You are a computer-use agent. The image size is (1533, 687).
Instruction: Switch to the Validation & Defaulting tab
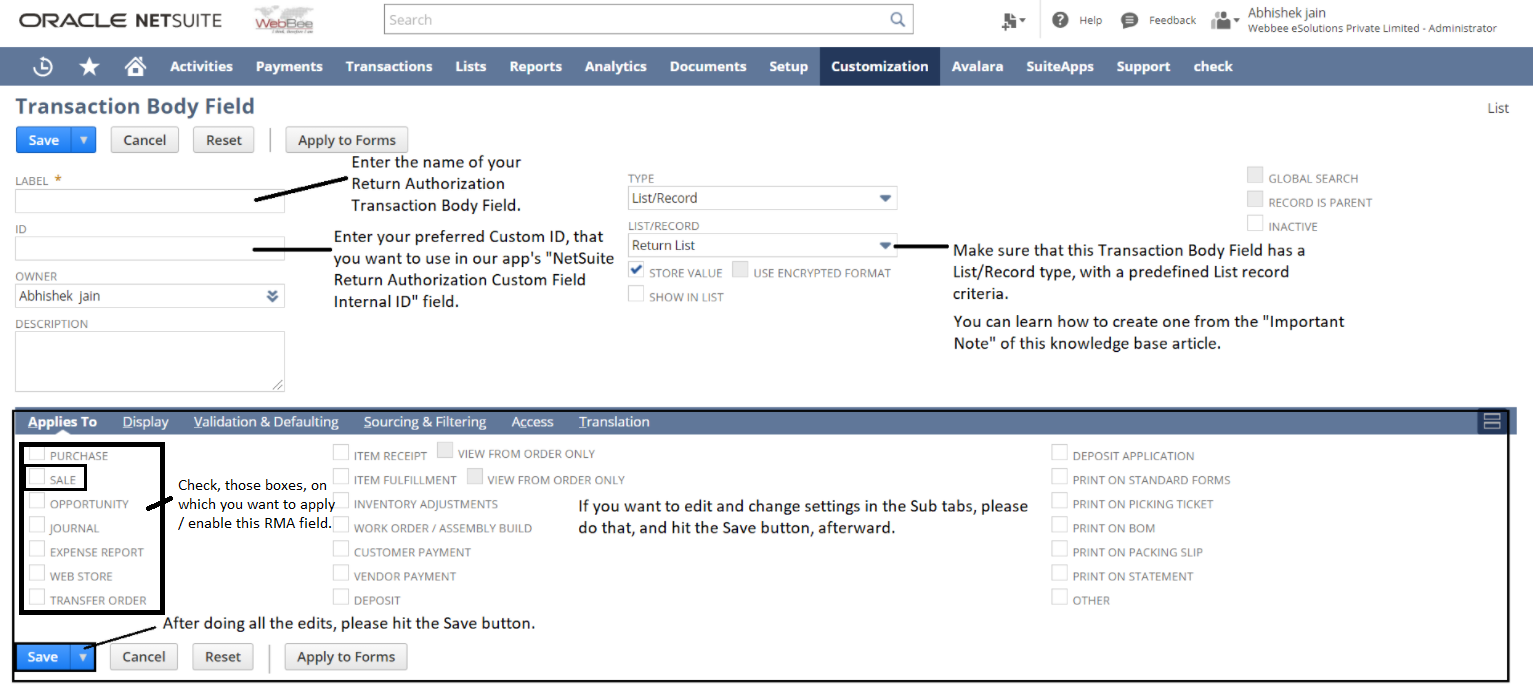[266, 422]
